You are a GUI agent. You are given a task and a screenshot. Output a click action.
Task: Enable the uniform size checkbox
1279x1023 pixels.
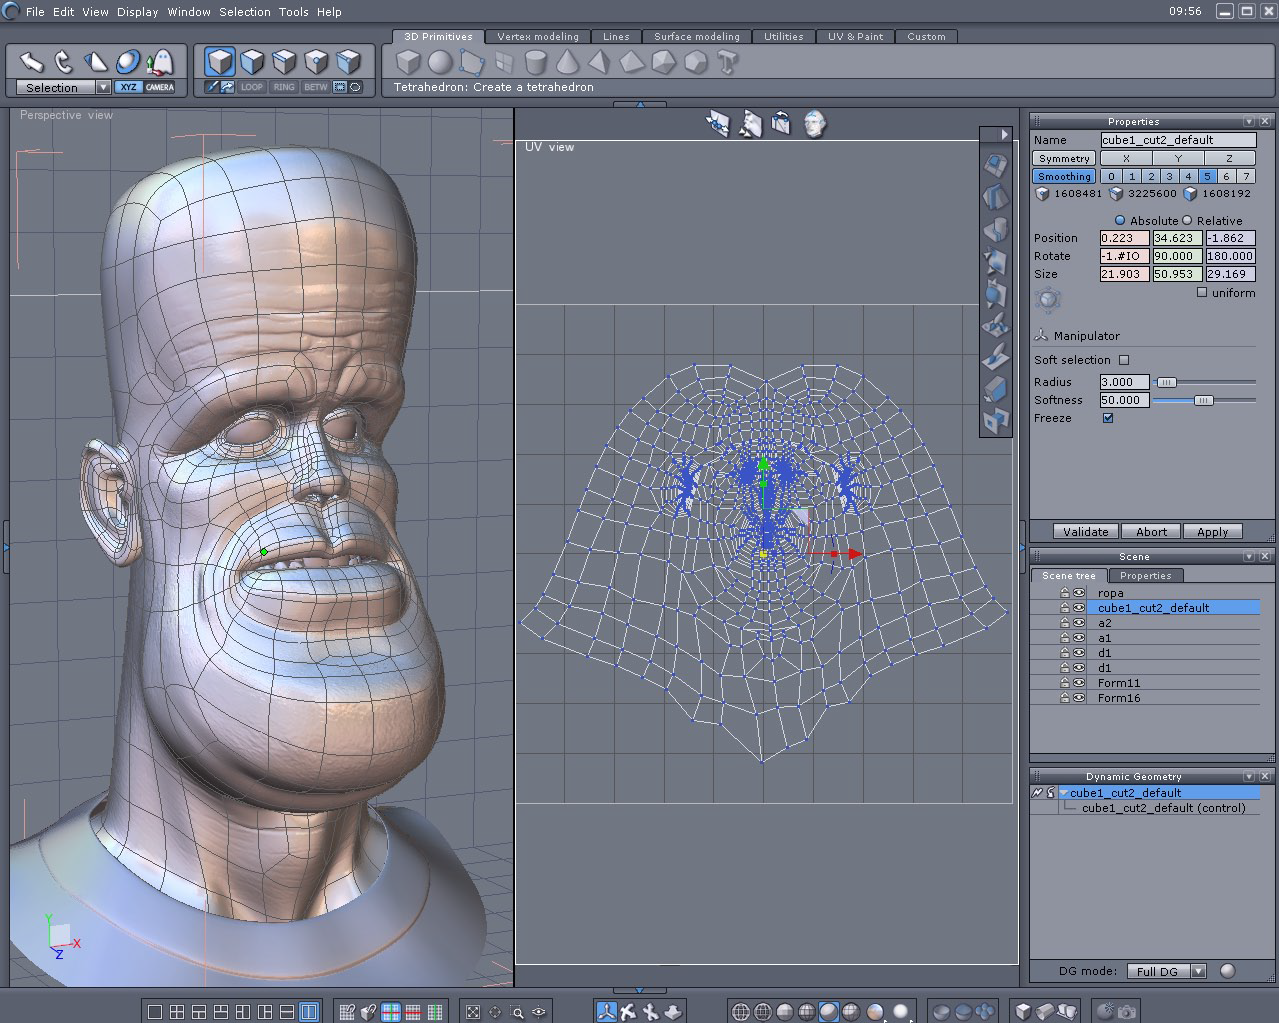point(1202,292)
